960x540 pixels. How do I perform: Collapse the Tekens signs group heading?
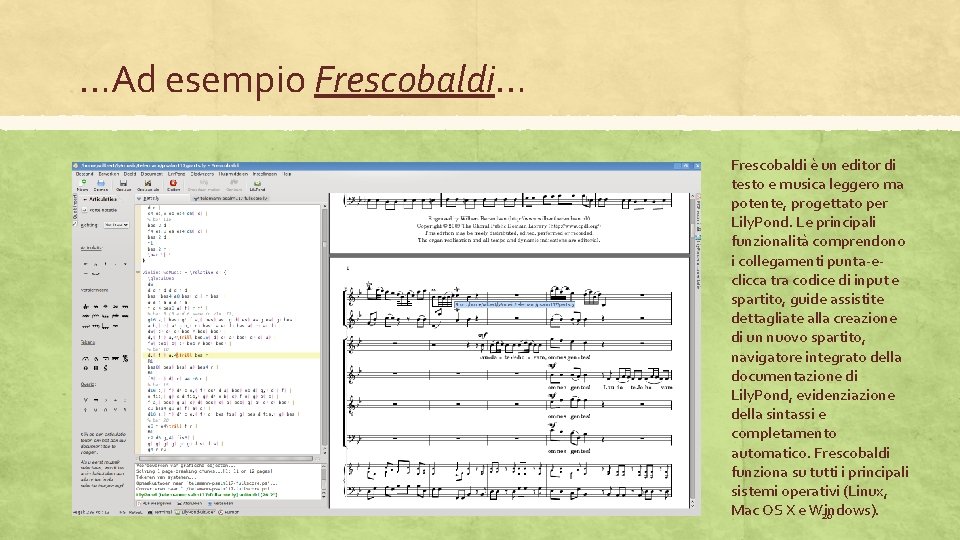click(88, 342)
